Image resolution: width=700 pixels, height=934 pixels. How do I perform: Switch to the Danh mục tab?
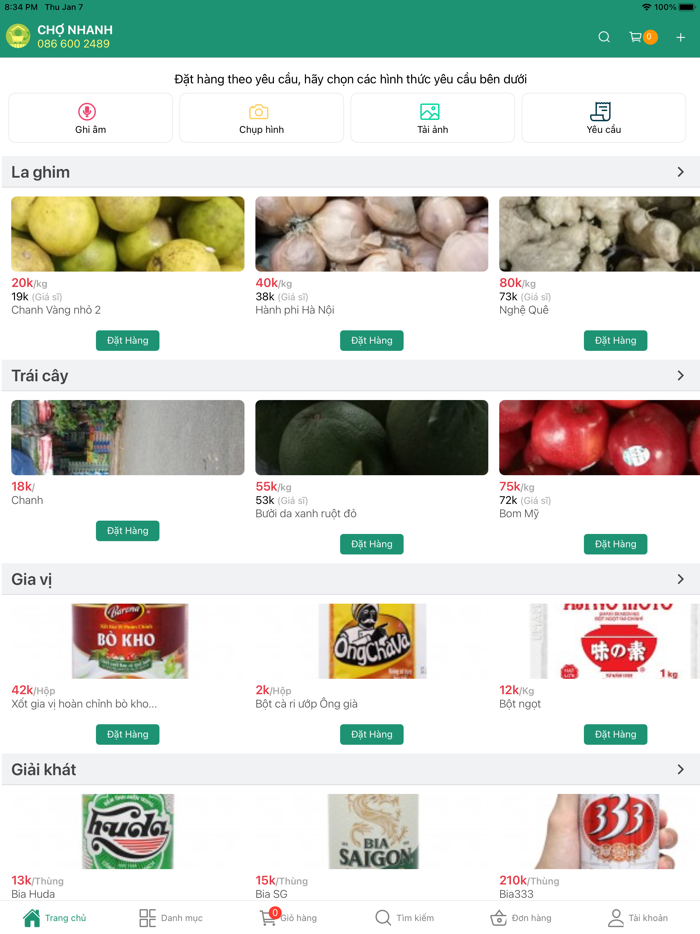(171, 918)
